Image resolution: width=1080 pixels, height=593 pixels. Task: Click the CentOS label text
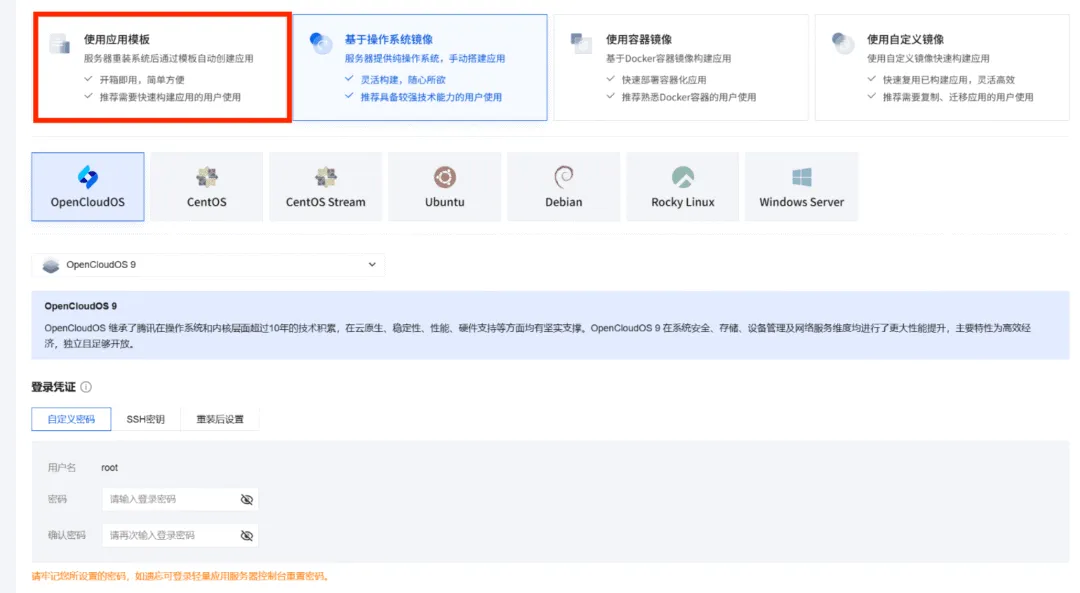click(207, 202)
